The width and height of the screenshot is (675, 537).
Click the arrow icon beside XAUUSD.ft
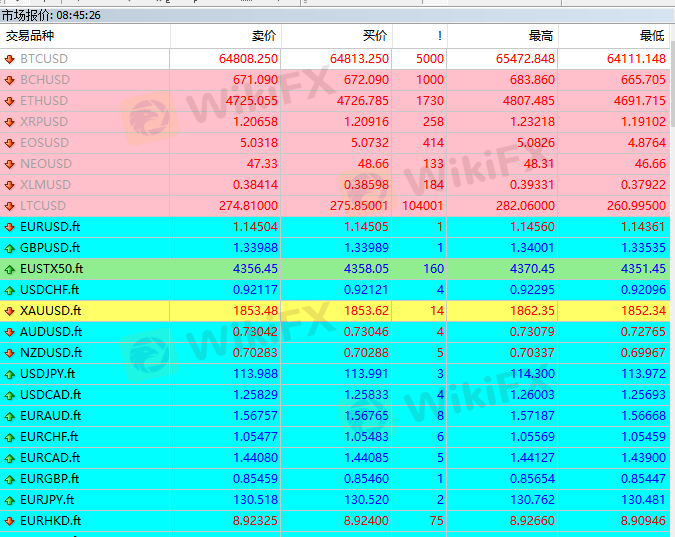pyautogui.click(x=10, y=311)
